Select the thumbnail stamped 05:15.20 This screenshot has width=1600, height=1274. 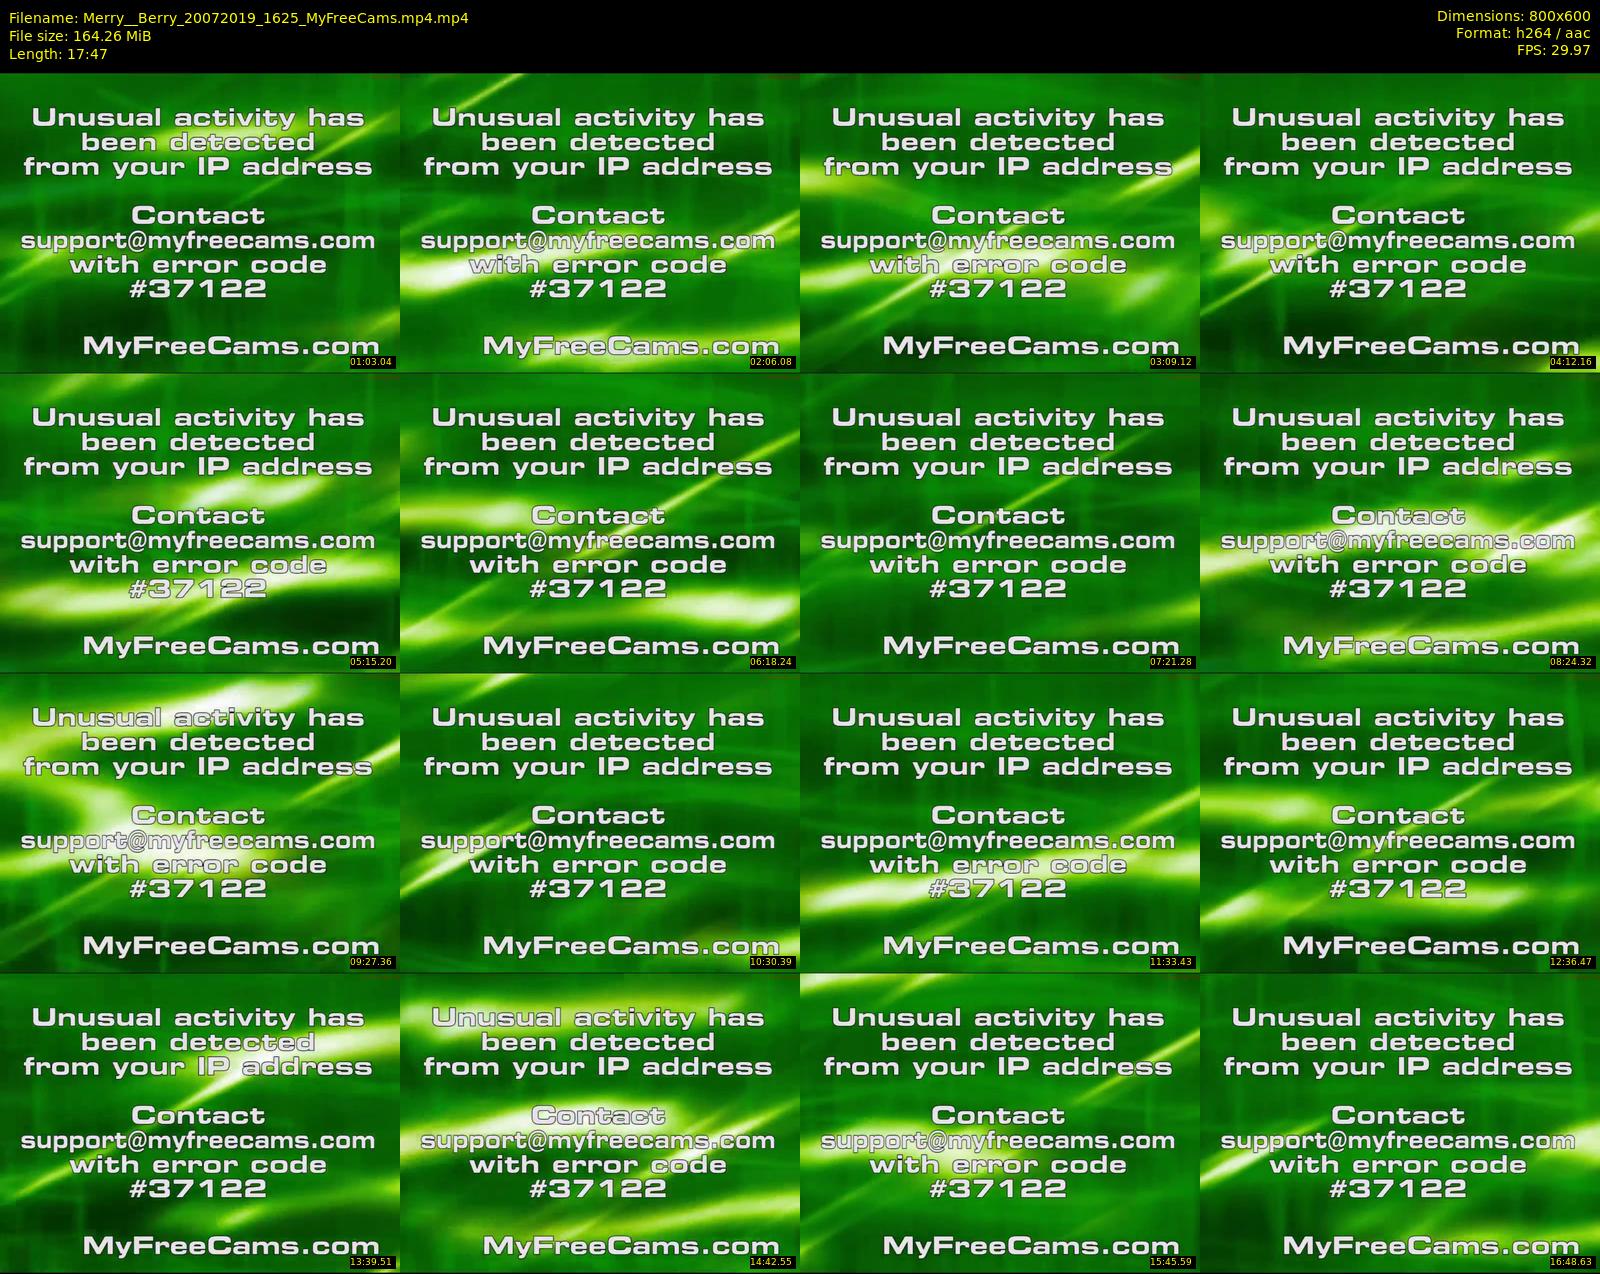200,522
